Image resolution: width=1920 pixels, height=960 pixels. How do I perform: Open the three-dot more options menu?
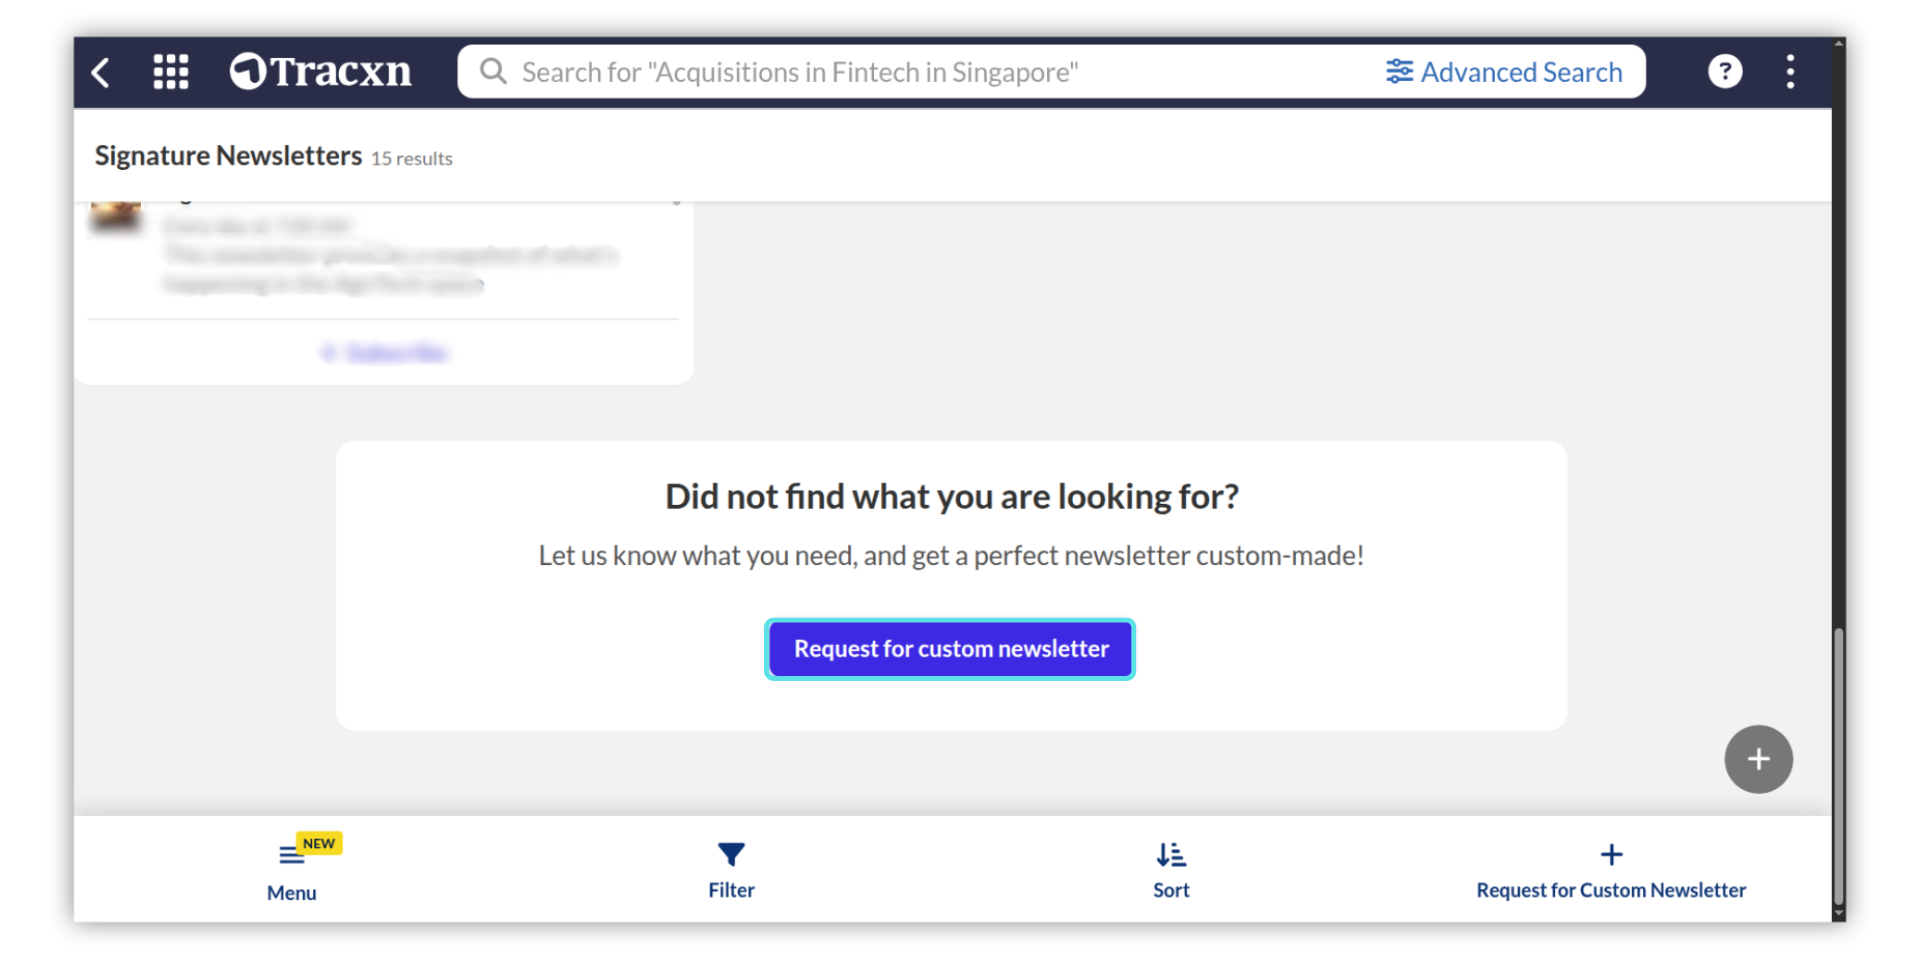[1790, 72]
